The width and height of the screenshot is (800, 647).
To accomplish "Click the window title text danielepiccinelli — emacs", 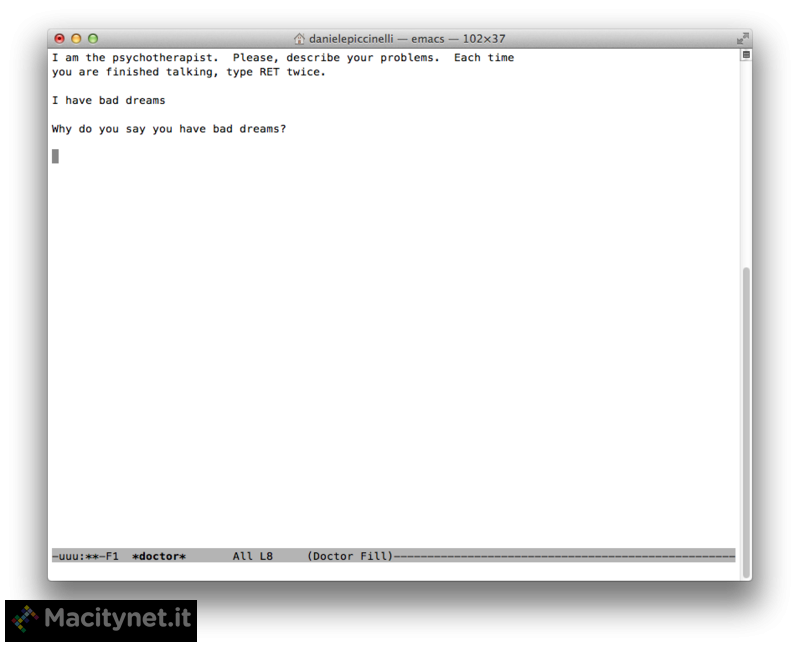I will click(x=377, y=39).
